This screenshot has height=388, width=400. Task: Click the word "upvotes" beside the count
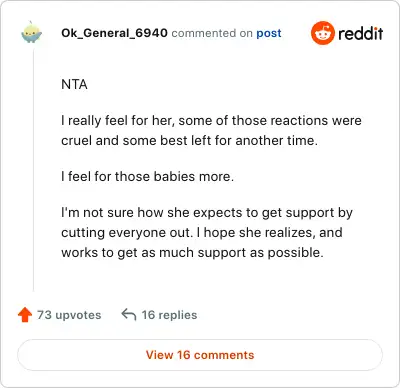[x=78, y=315]
